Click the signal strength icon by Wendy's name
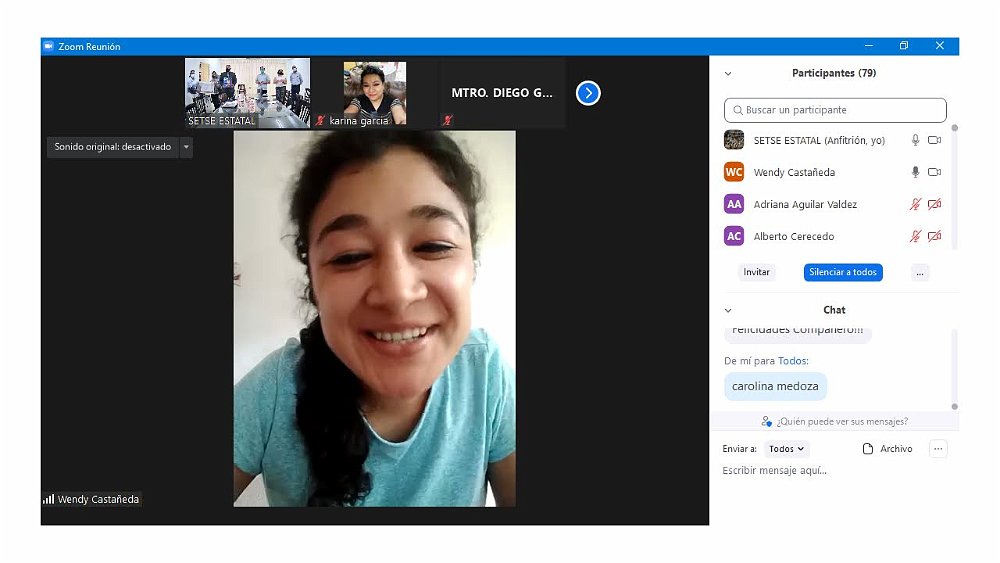Image resolution: width=1000 pixels, height=563 pixels. pyautogui.click(x=48, y=499)
